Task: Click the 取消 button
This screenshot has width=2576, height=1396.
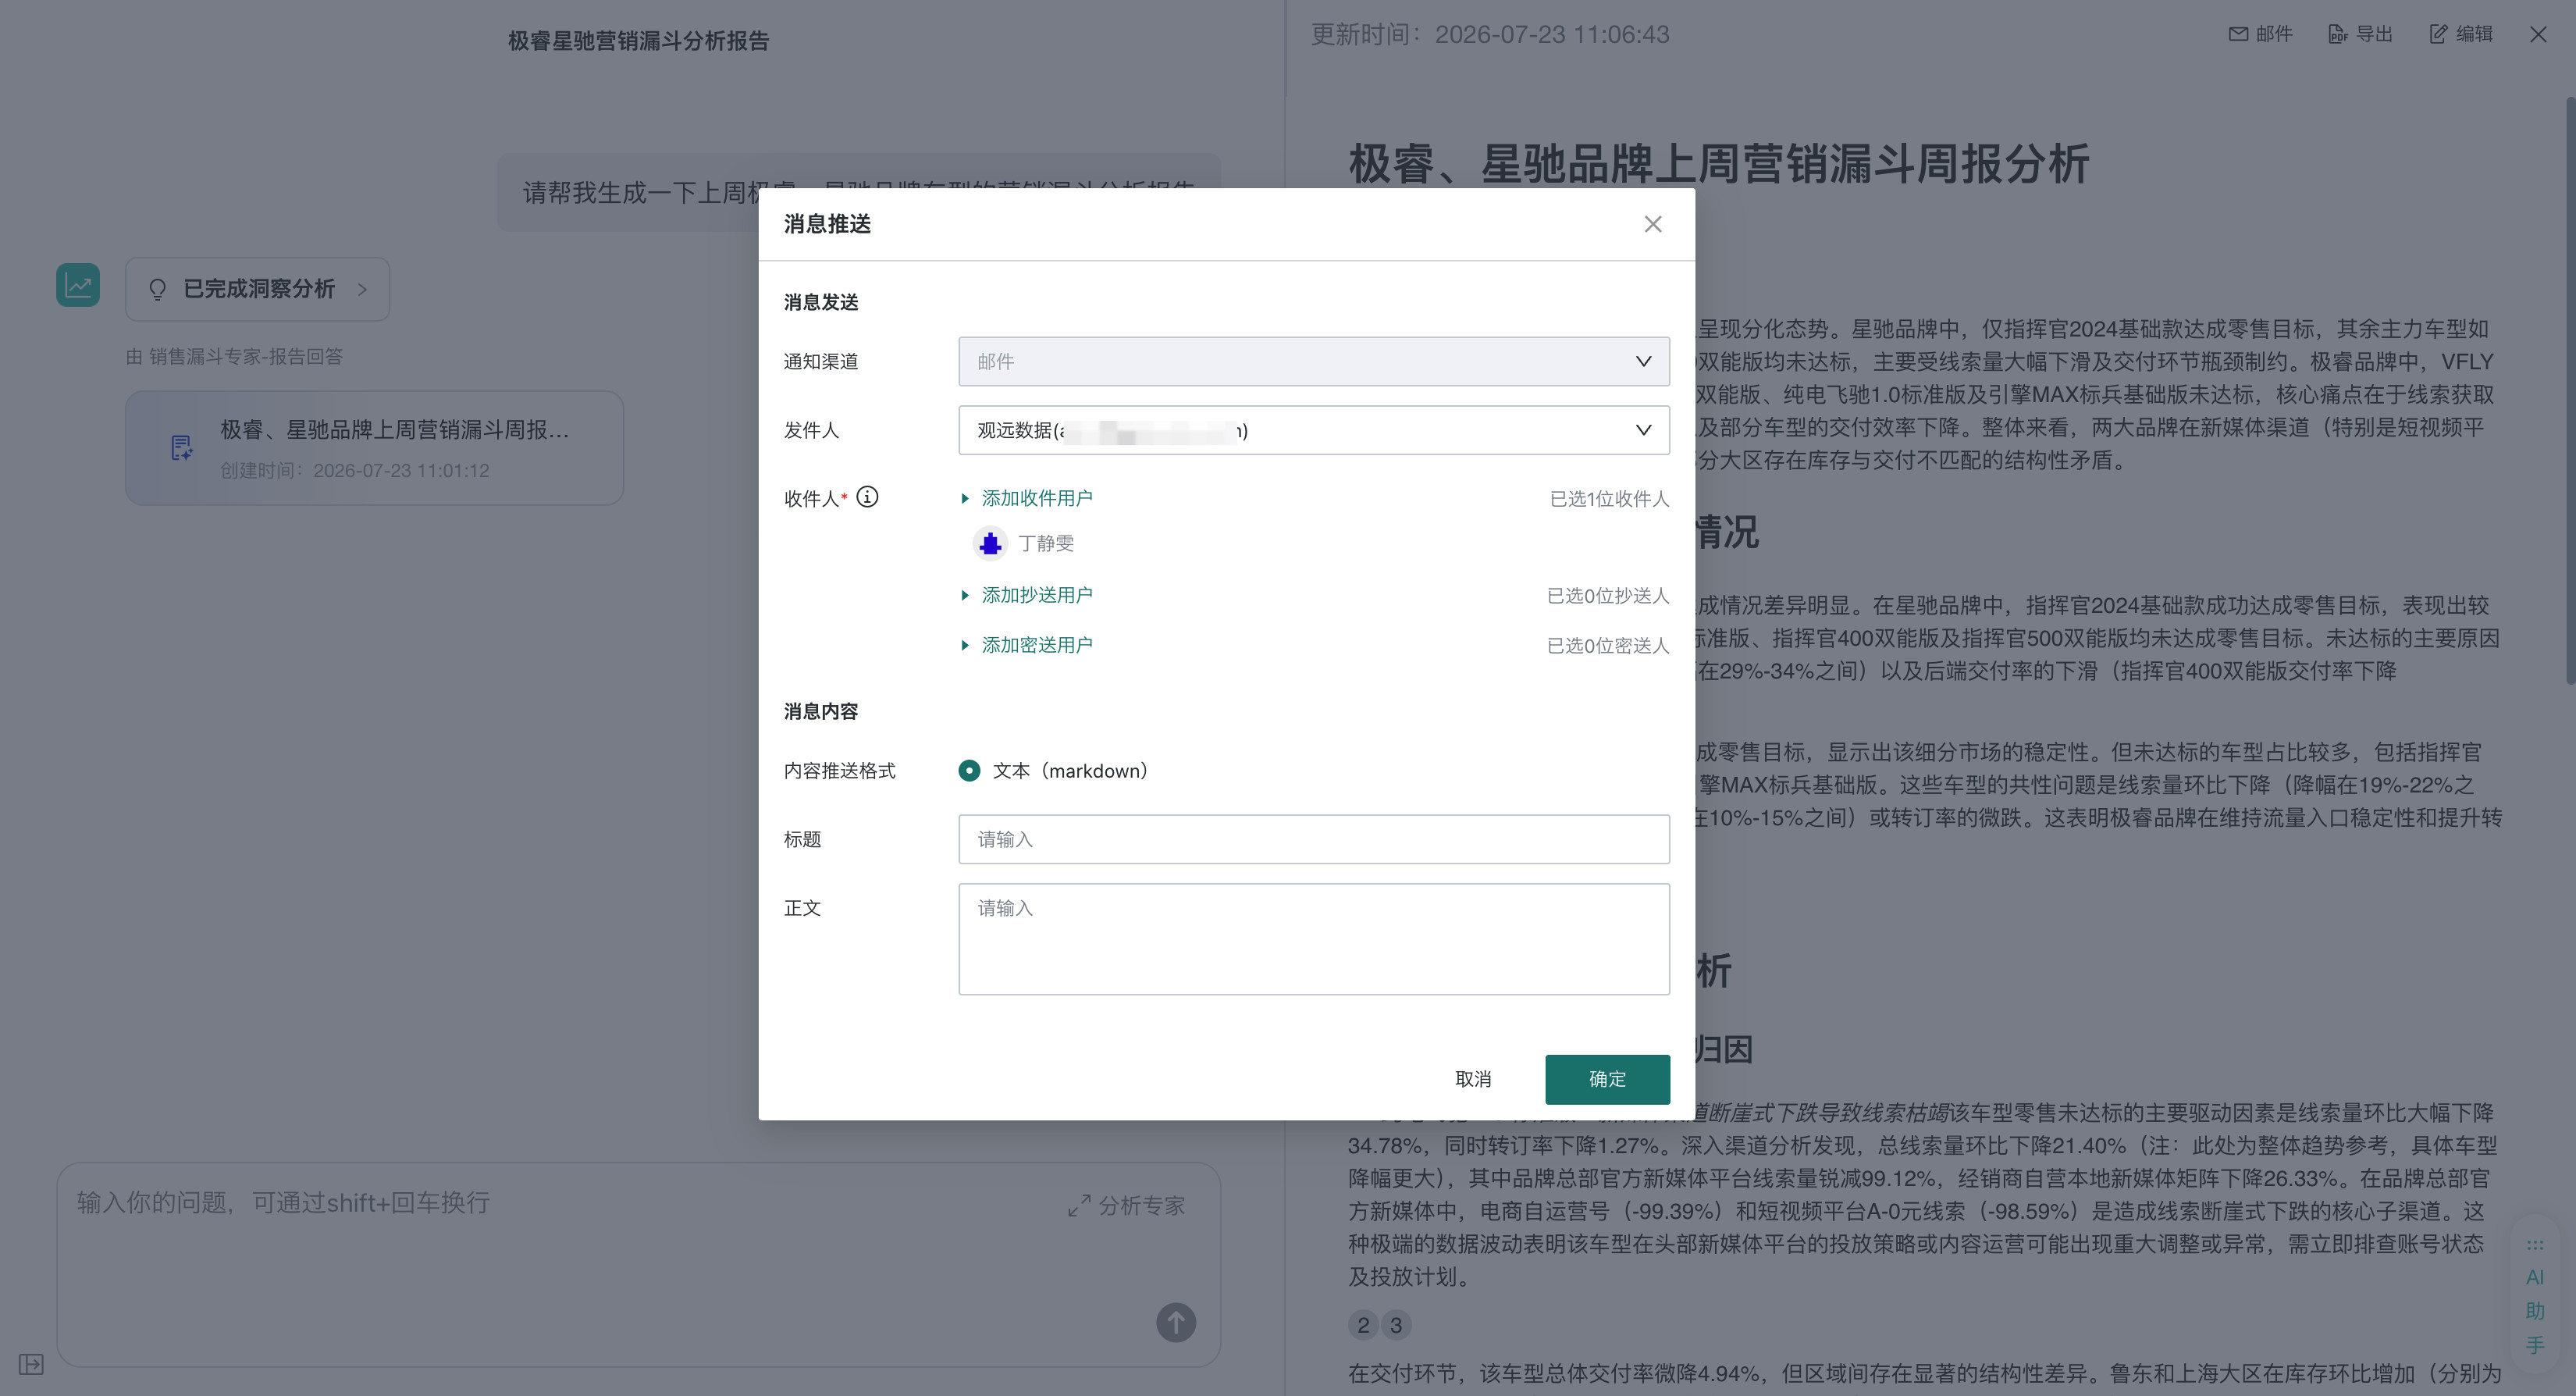Action: 1473,1079
